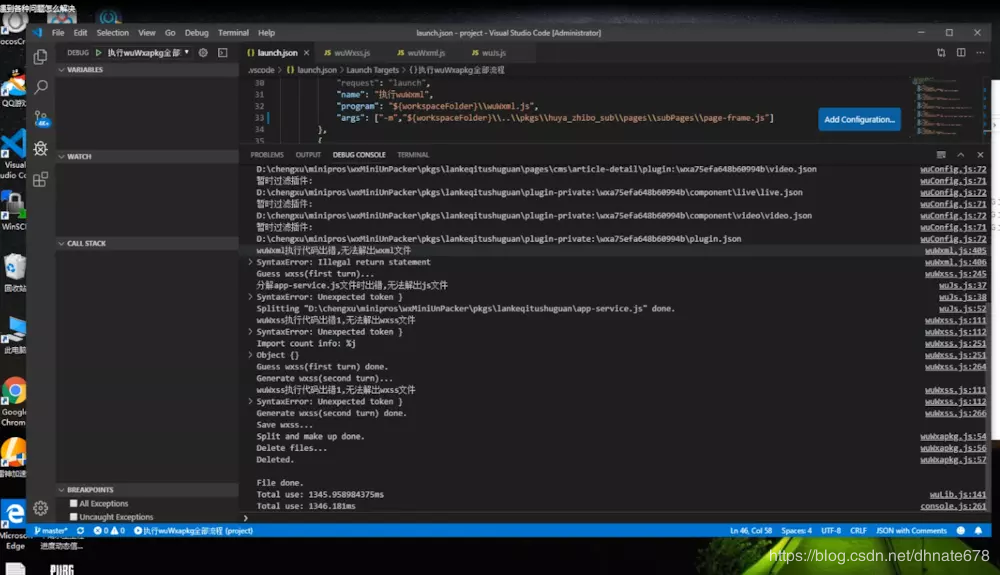Viewport: 1000px width, 575px height.
Task: Open errors and warnings count in status bar
Action: (109, 530)
